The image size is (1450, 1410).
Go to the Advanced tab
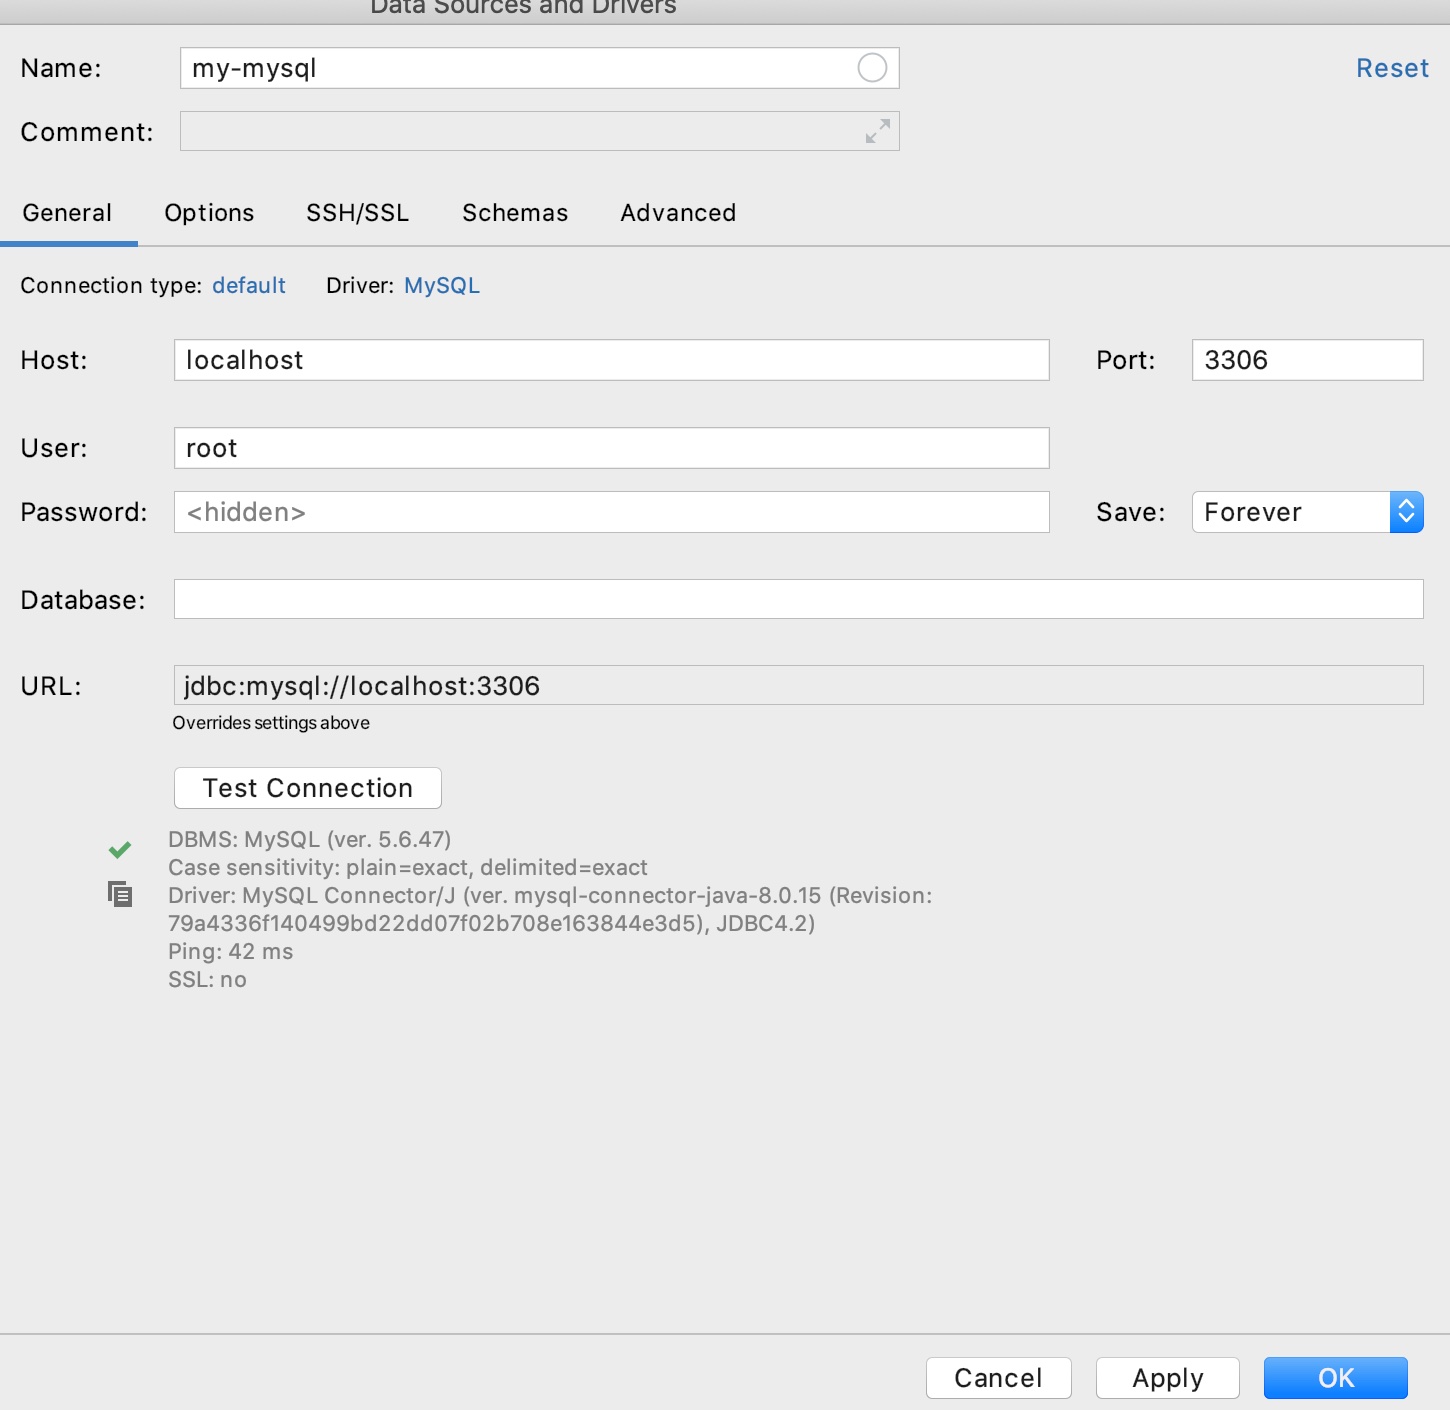click(x=678, y=213)
